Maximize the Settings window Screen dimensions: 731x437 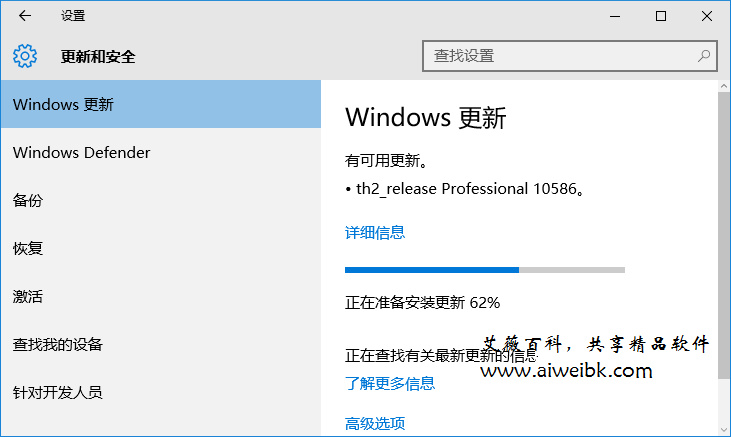(661, 16)
